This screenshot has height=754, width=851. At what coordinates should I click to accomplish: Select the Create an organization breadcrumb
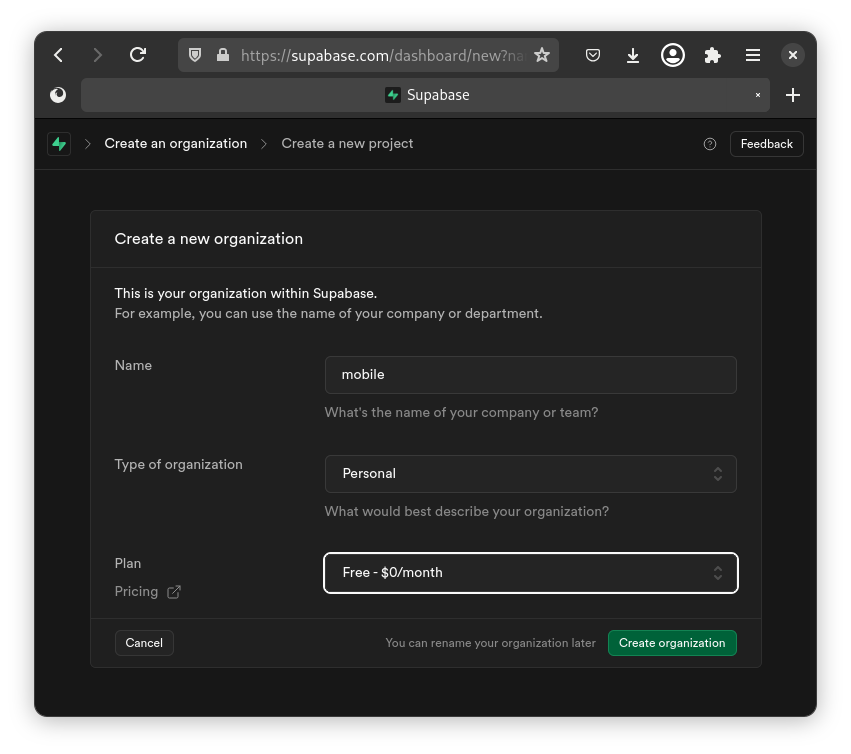click(x=175, y=143)
